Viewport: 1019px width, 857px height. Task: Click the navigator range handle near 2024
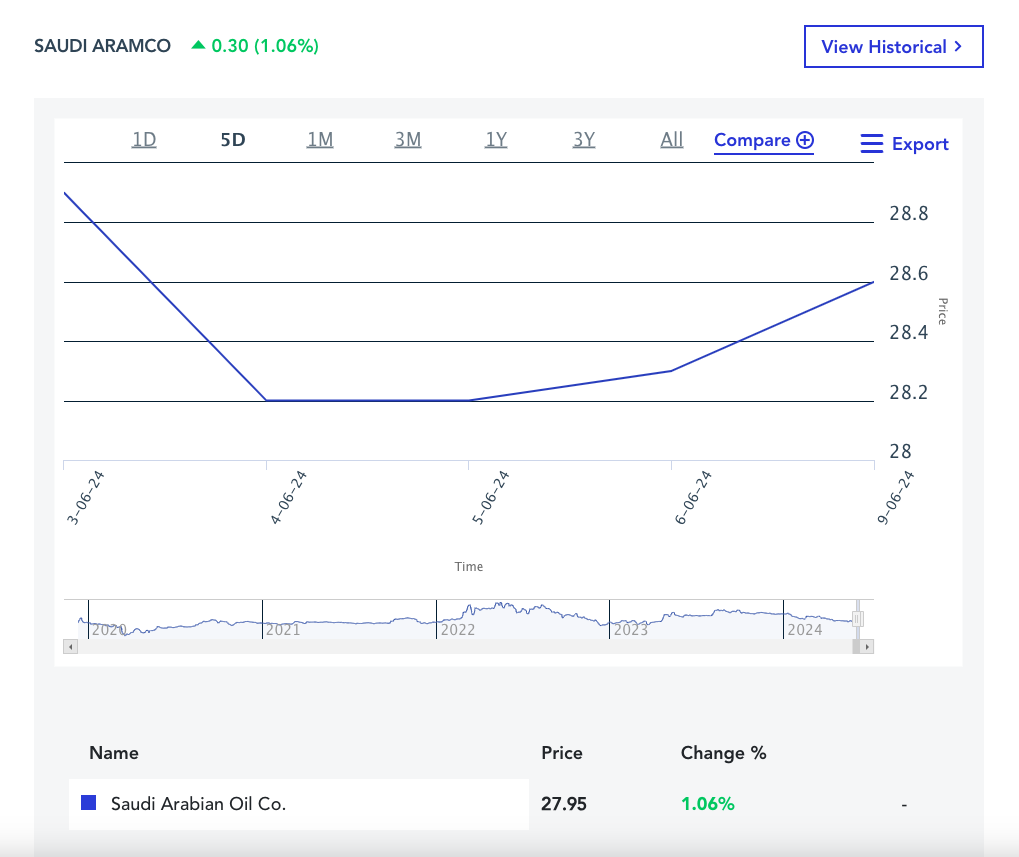[x=857, y=619]
